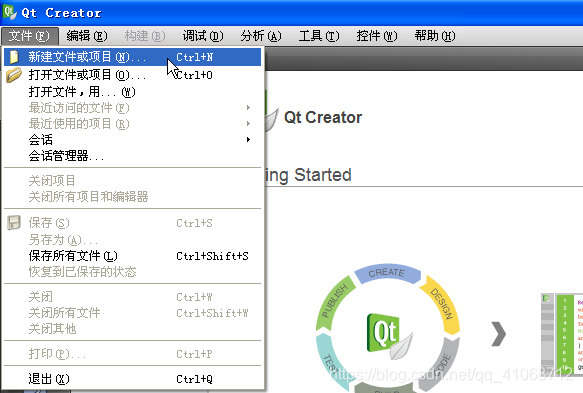Image resolution: width=583 pixels, height=393 pixels.
Task: Open the 编辑(E) menu
Action: pyautogui.click(x=87, y=36)
